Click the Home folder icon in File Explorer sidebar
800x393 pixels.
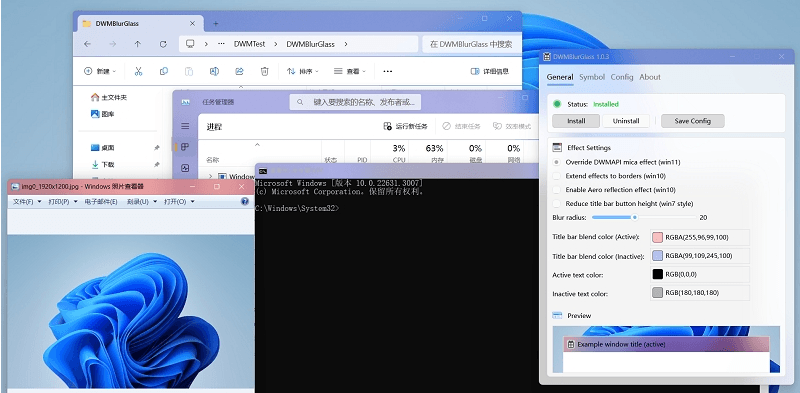tap(94, 97)
